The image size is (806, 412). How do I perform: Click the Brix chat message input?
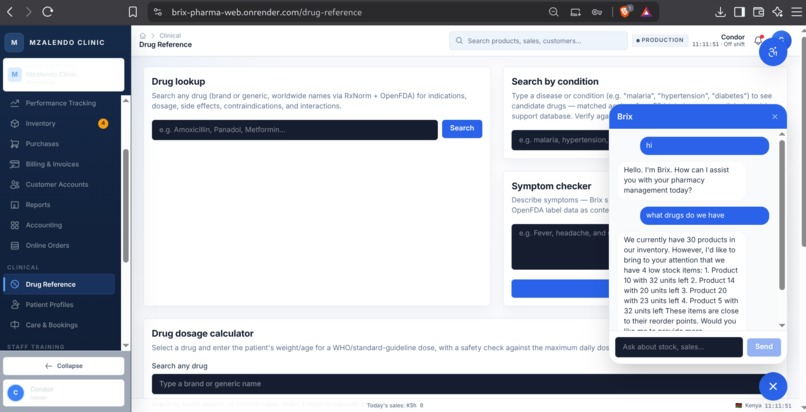click(679, 347)
